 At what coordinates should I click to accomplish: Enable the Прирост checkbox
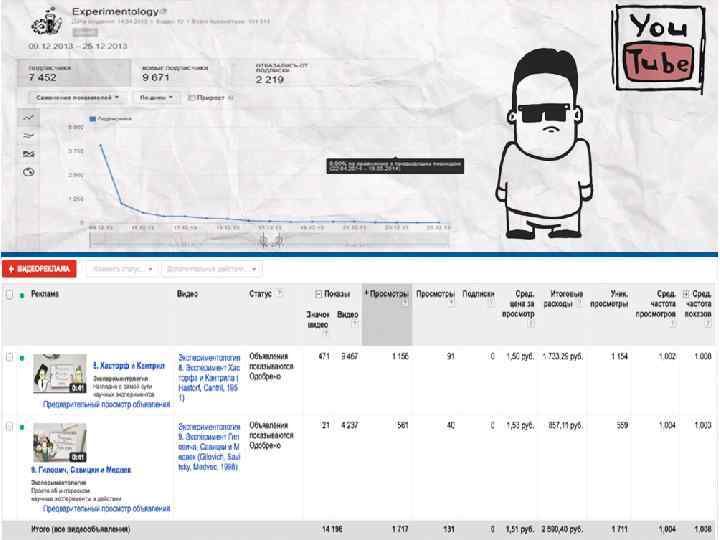pos(192,97)
